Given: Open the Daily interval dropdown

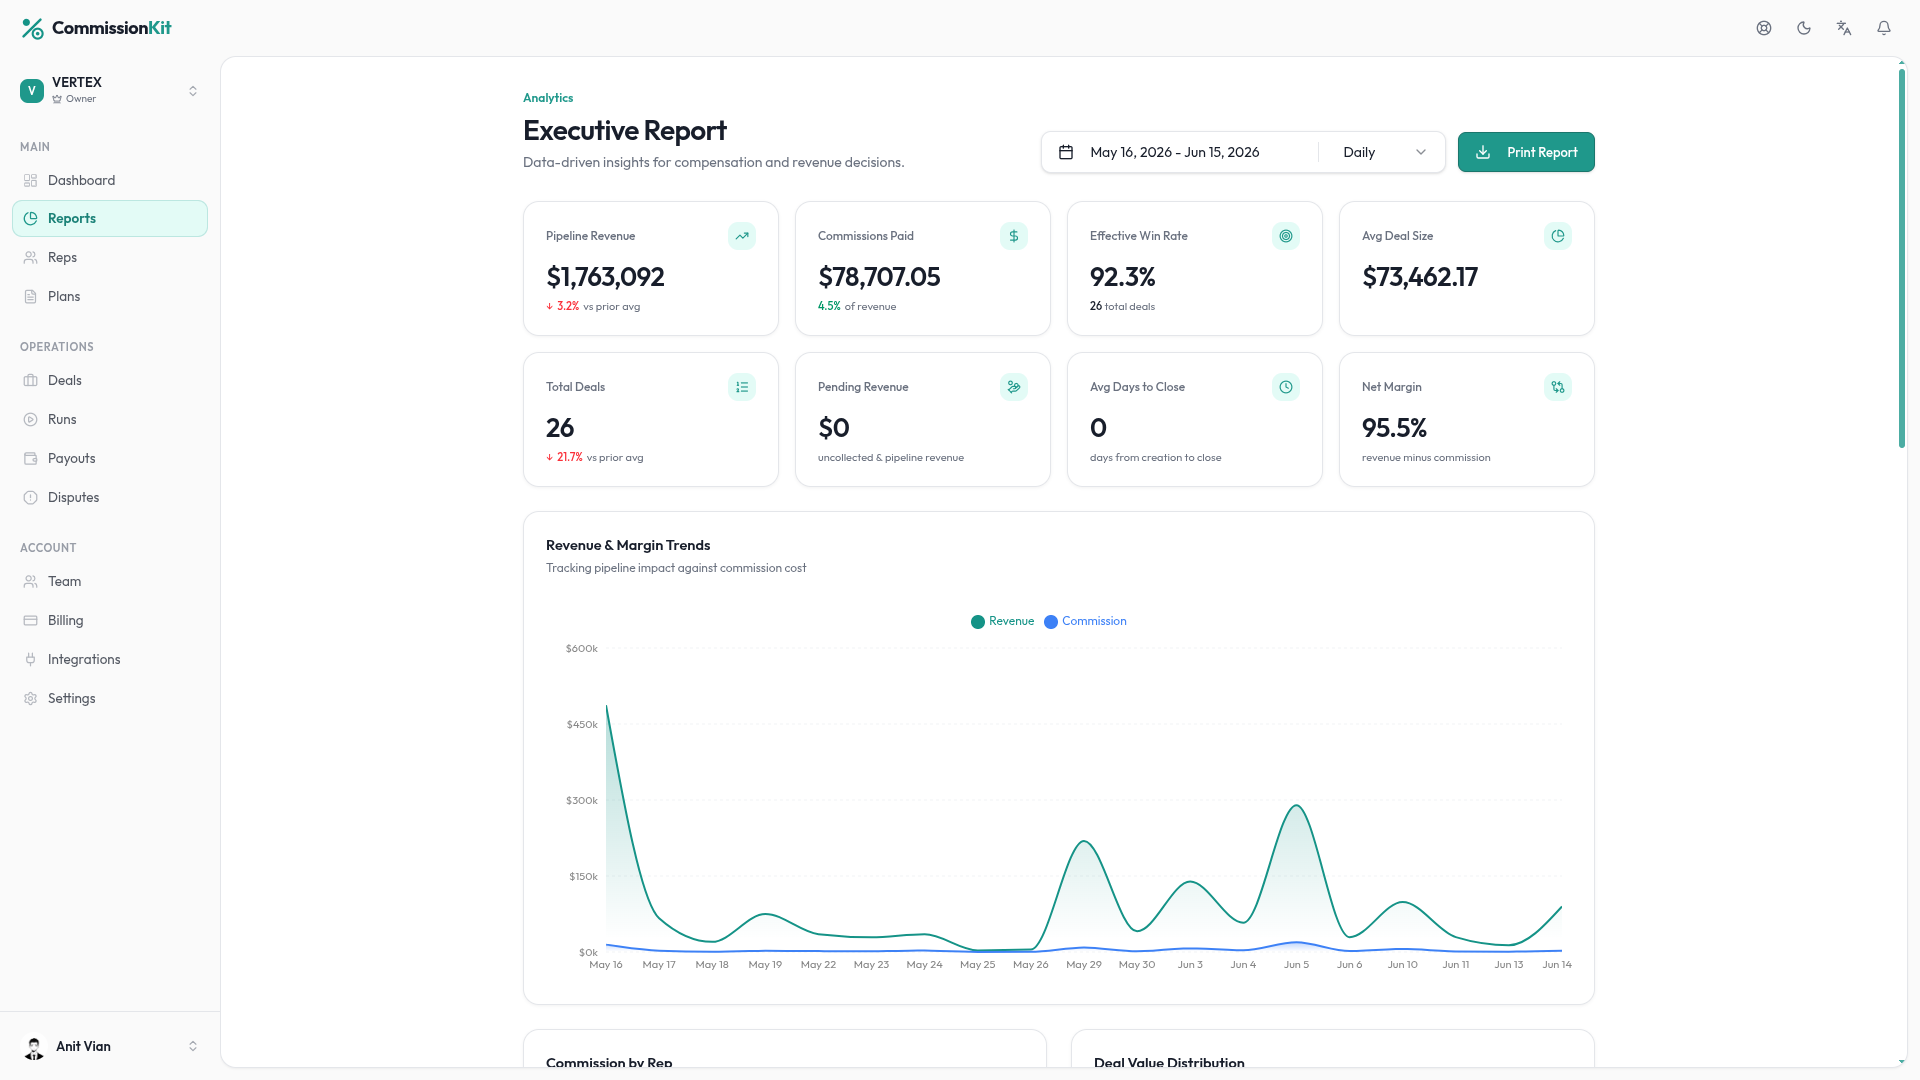Looking at the screenshot, I should 1383,152.
